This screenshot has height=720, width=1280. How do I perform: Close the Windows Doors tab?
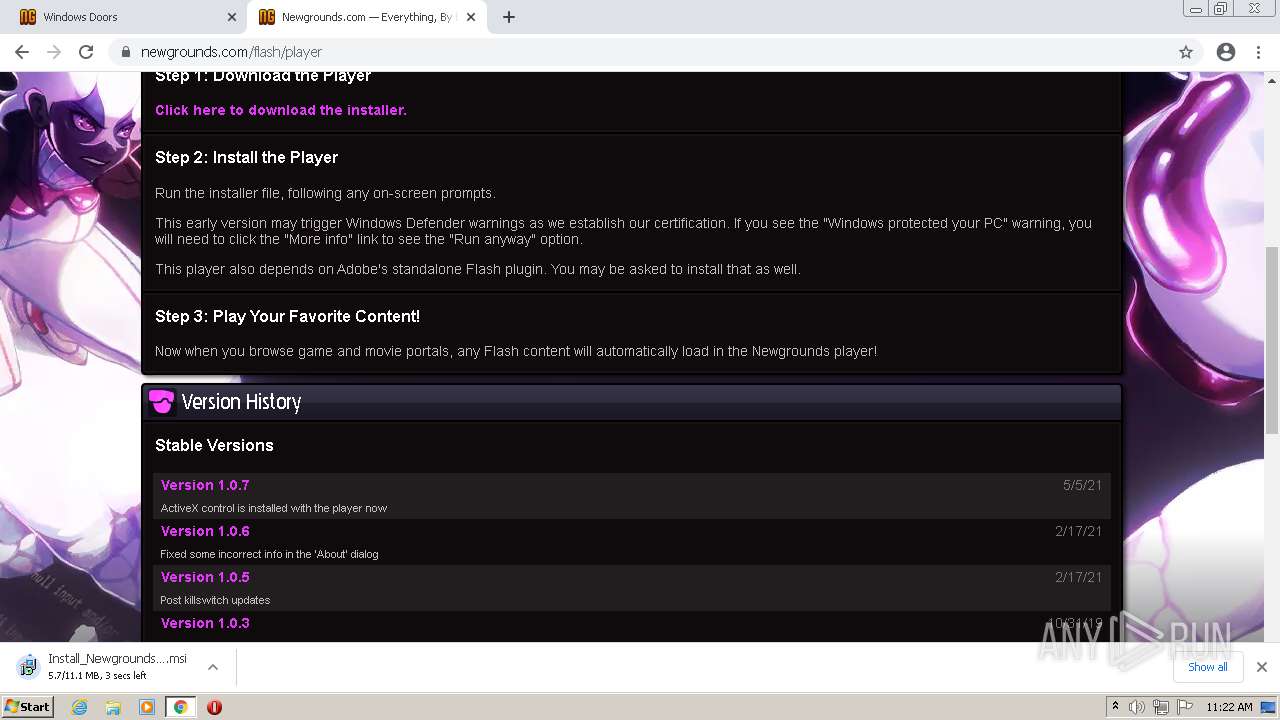[x=232, y=17]
